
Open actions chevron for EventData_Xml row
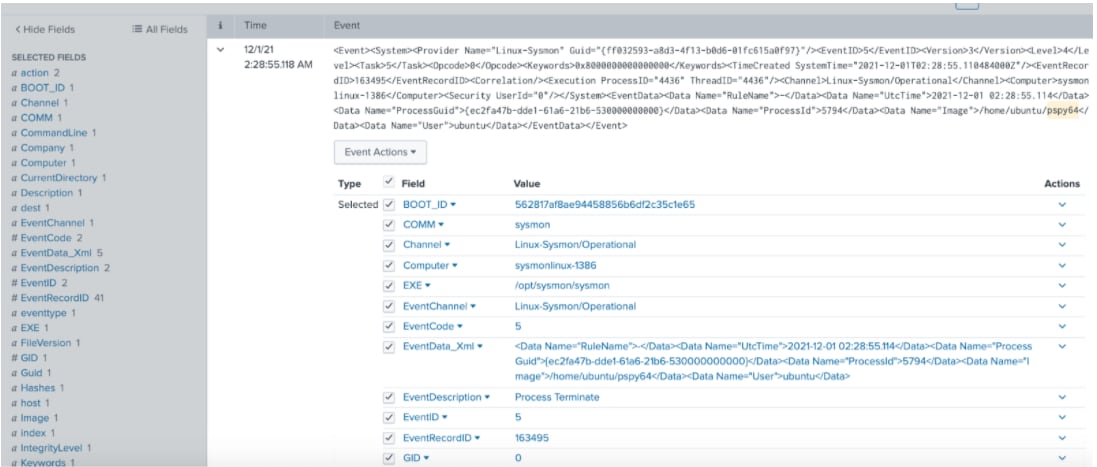click(x=1062, y=346)
